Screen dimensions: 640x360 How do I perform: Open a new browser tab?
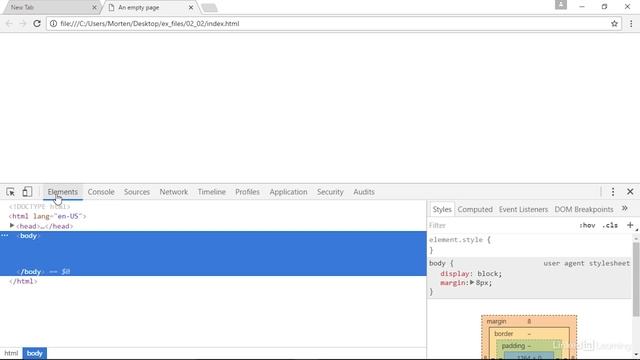pos(209,8)
